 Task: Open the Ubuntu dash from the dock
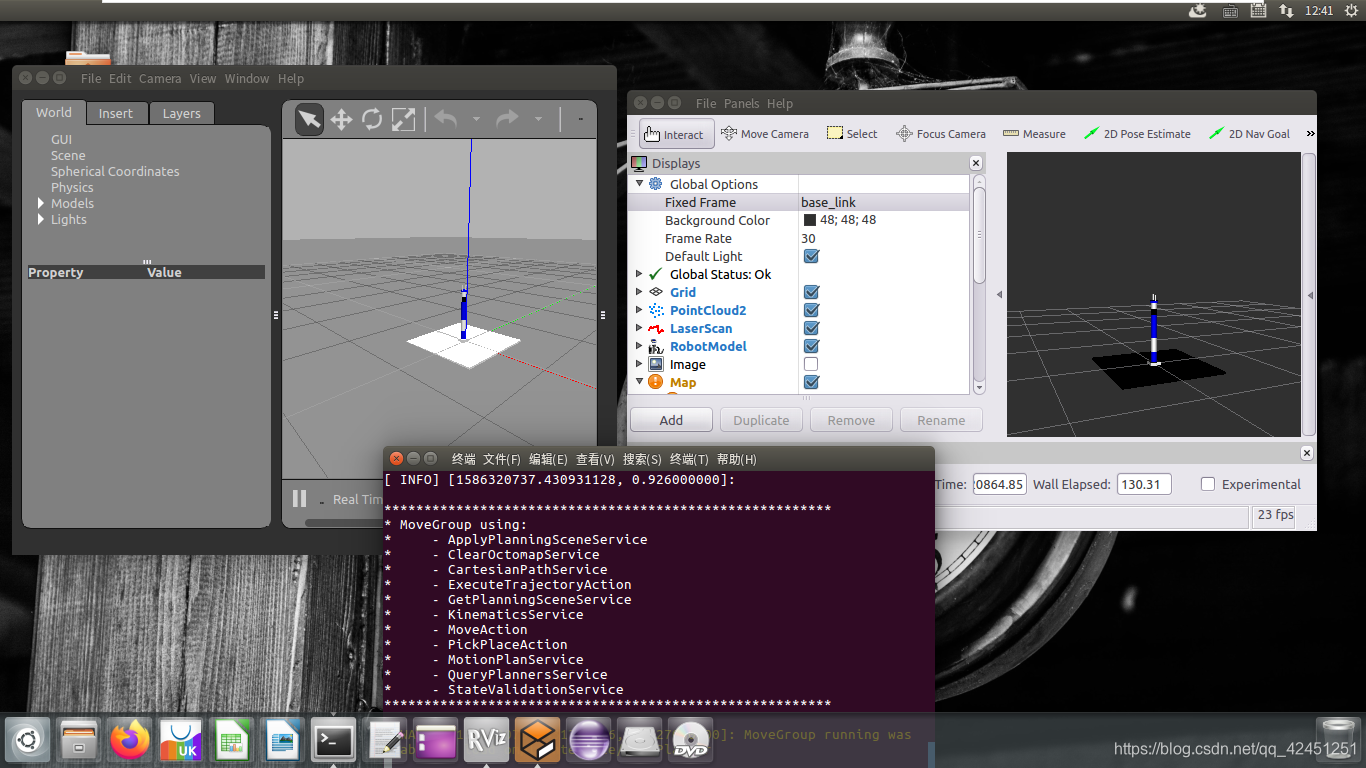27,741
